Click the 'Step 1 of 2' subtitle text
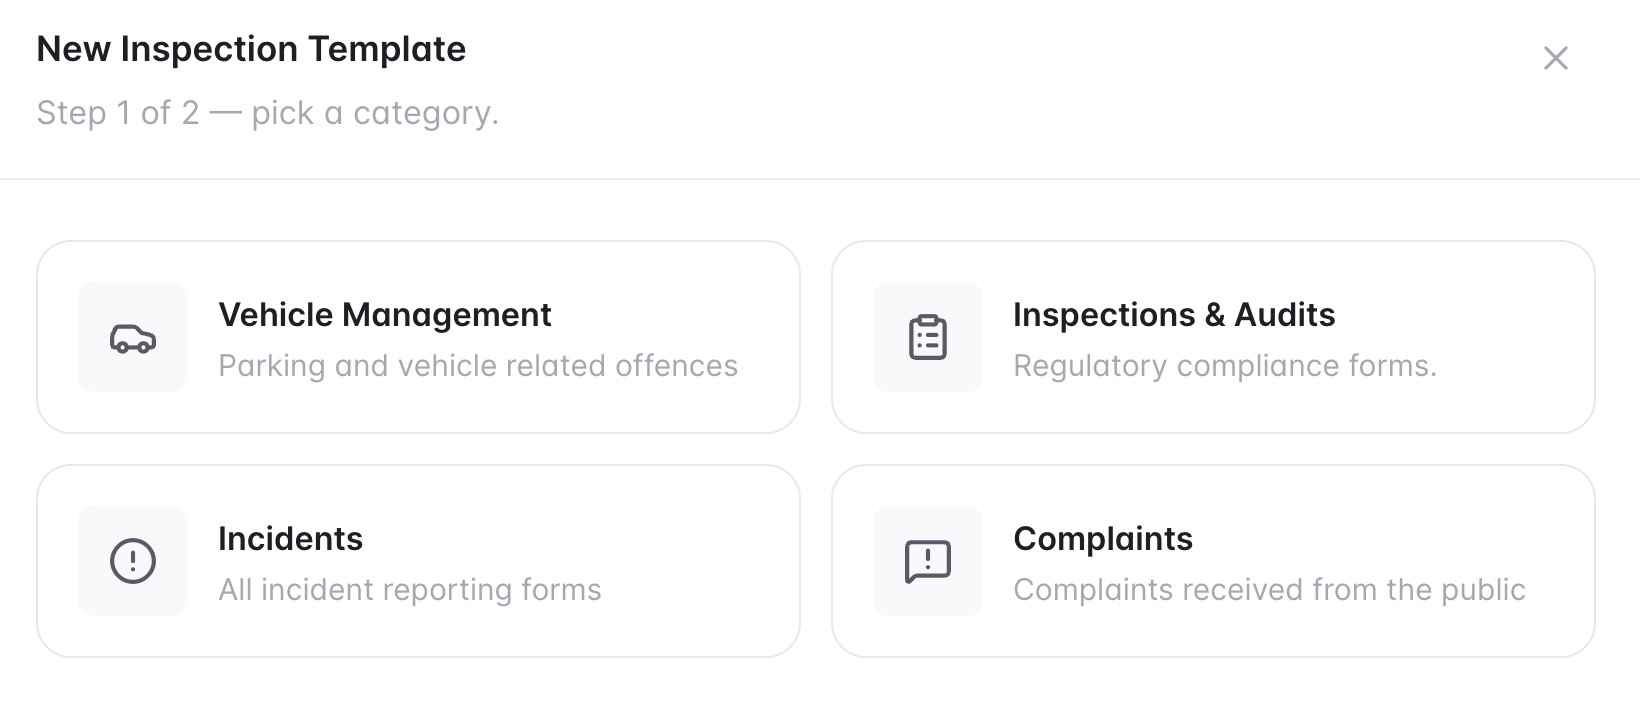Viewport: 1640px width, 704px height. (x=267, y=113)
